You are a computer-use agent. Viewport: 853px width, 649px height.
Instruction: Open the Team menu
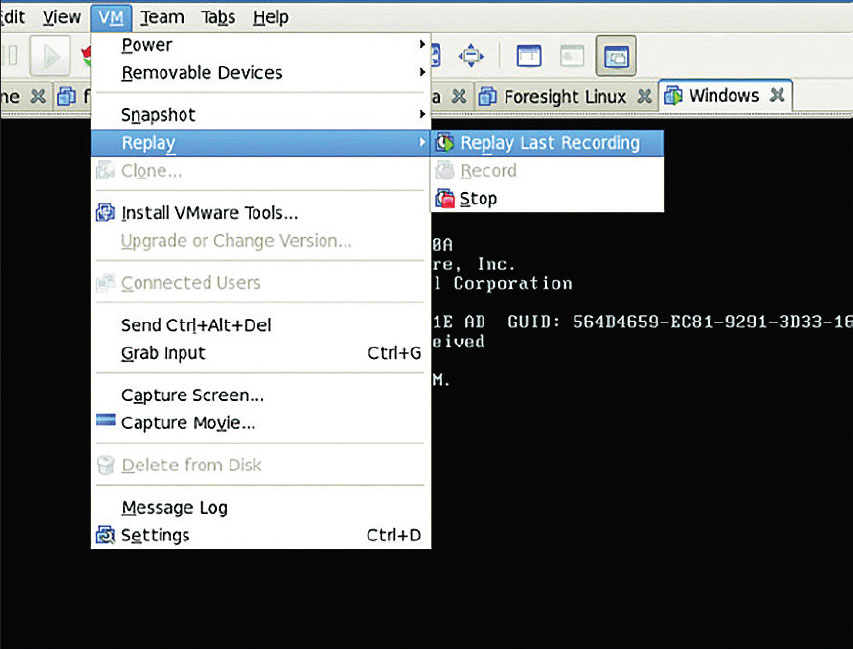point(162,17)
